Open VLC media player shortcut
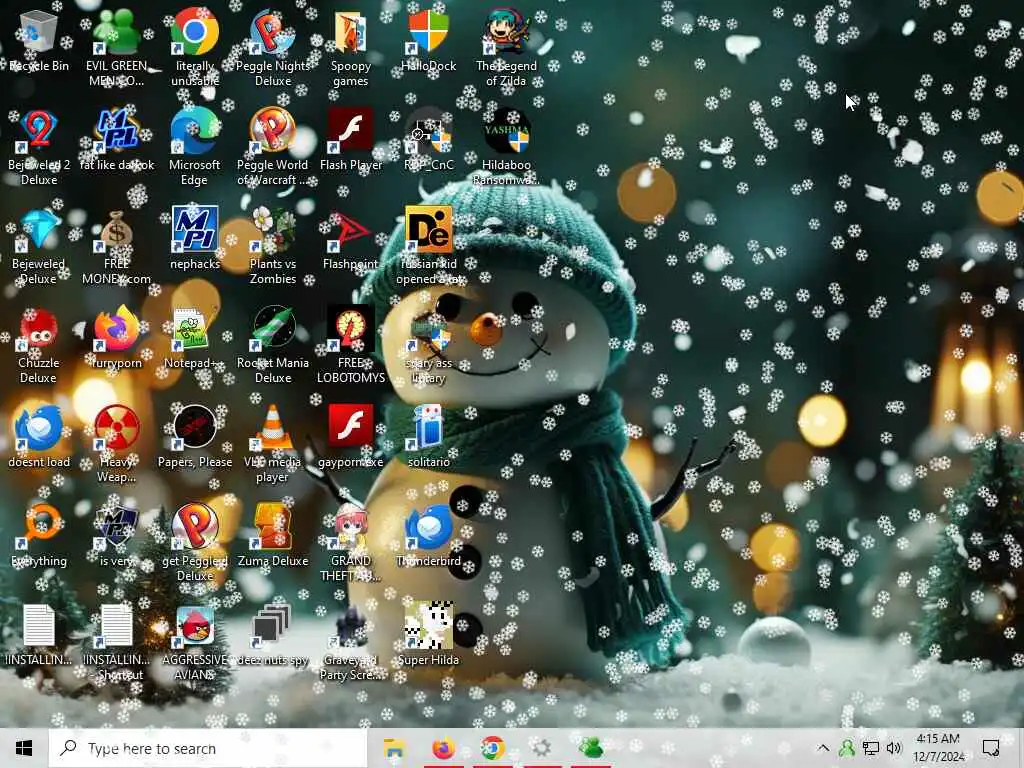The height and width of the screenshot is (768, 1024). [x=273, y=444]
